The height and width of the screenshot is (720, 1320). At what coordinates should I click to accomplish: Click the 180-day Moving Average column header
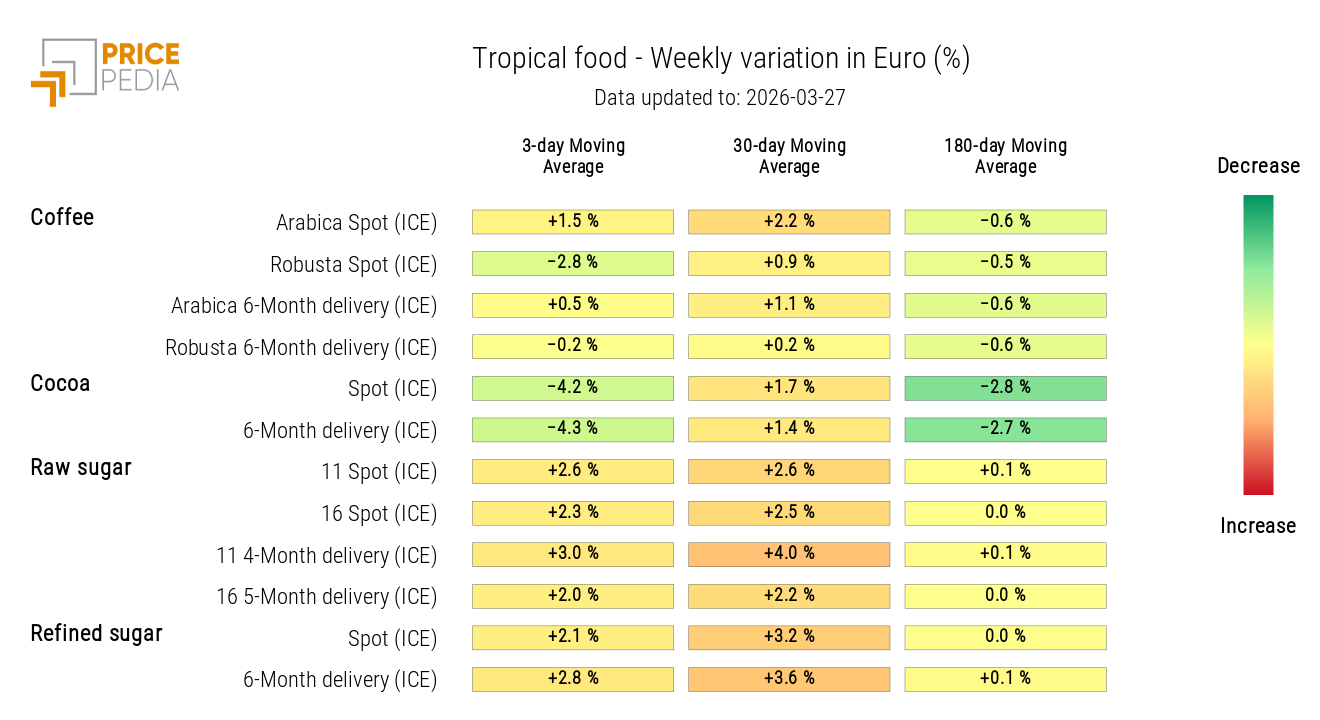(1005, 156)
